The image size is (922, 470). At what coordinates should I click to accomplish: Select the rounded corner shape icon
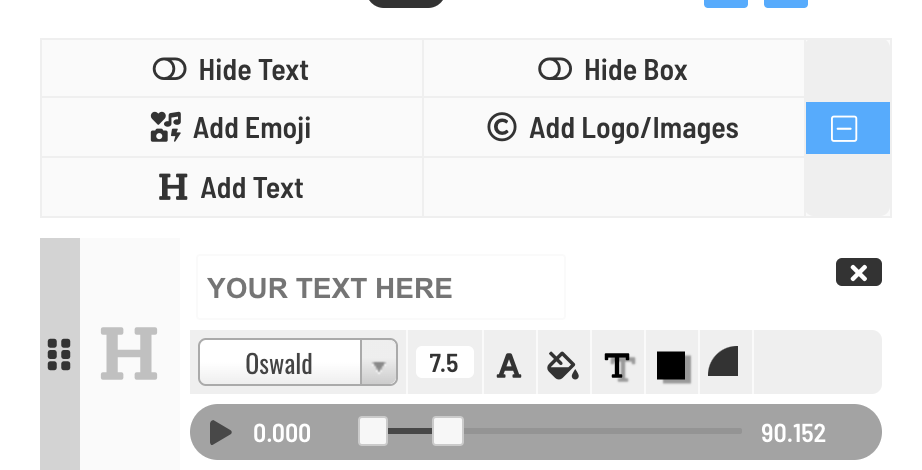click(723, 361)
